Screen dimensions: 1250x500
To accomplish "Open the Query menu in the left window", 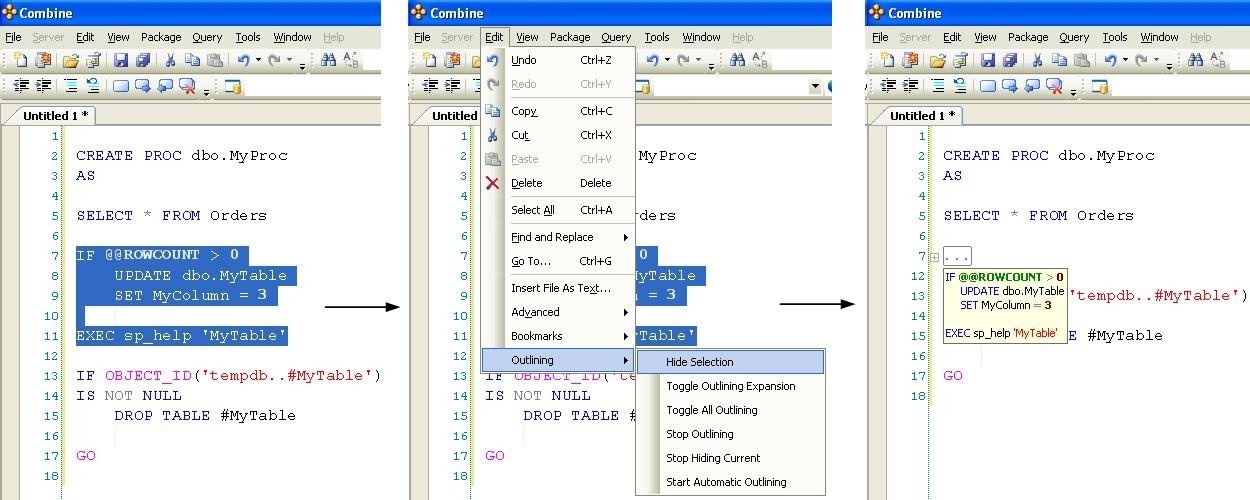I will [207, 38].
